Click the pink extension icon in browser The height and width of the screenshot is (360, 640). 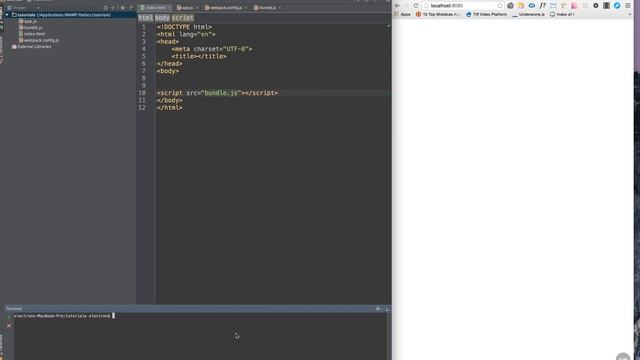[x=574, y=6]
